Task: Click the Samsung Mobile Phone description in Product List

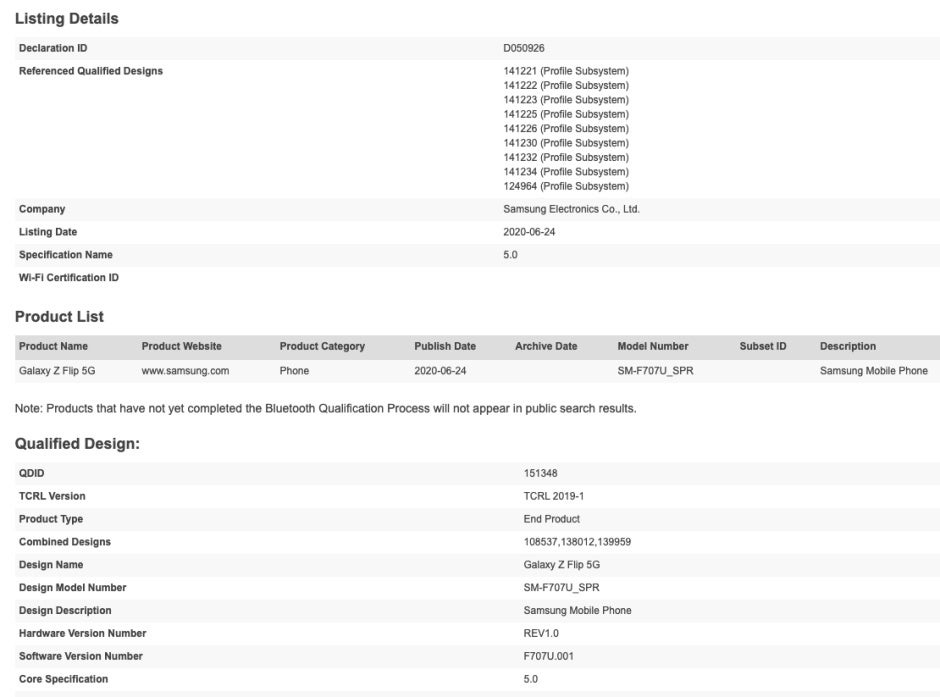Action: [x=873, y=371]
